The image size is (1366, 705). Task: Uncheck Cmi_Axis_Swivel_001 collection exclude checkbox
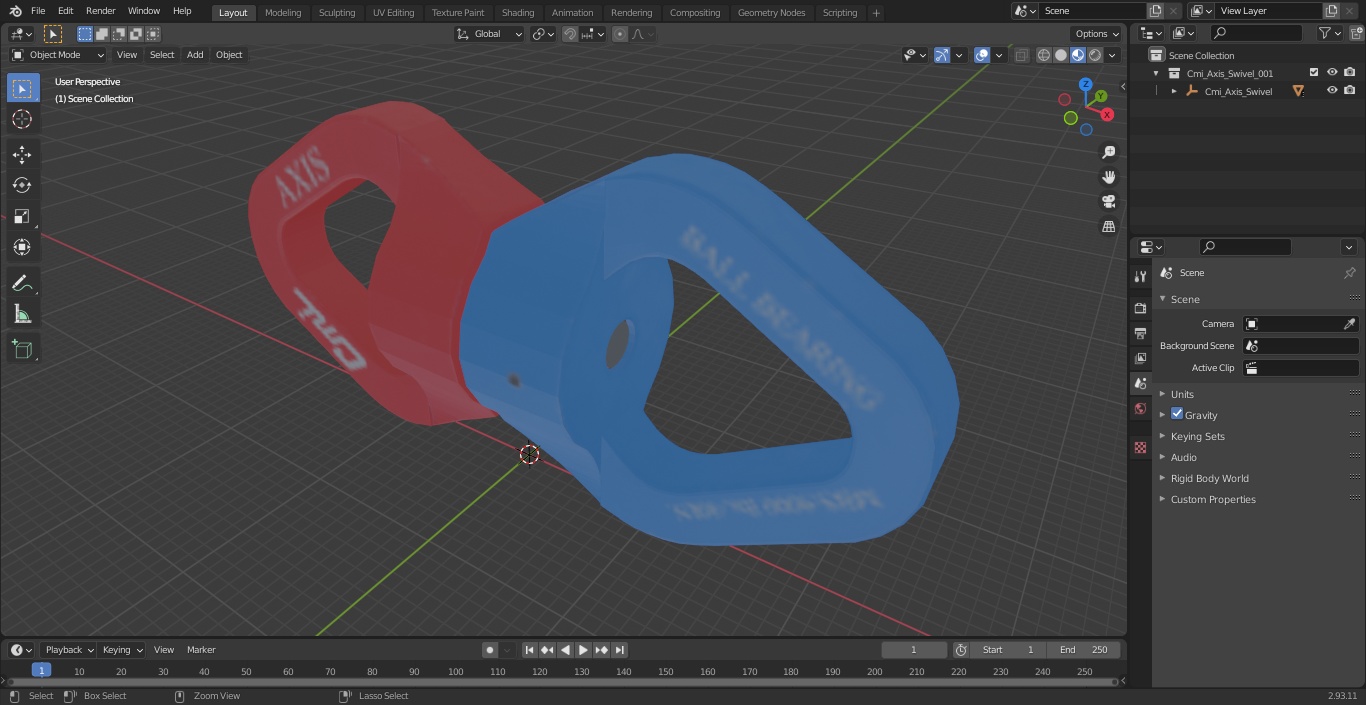[1314, 73]
